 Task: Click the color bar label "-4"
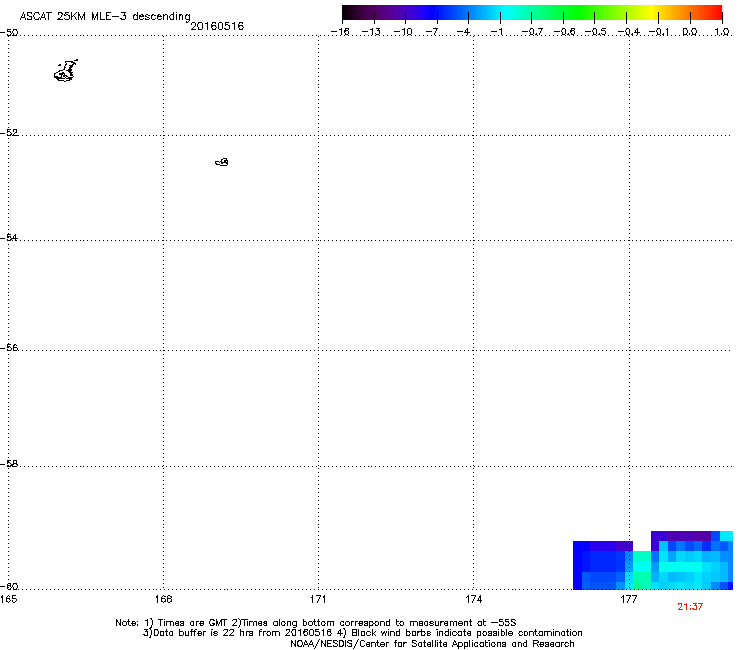(x=463, y=32)
